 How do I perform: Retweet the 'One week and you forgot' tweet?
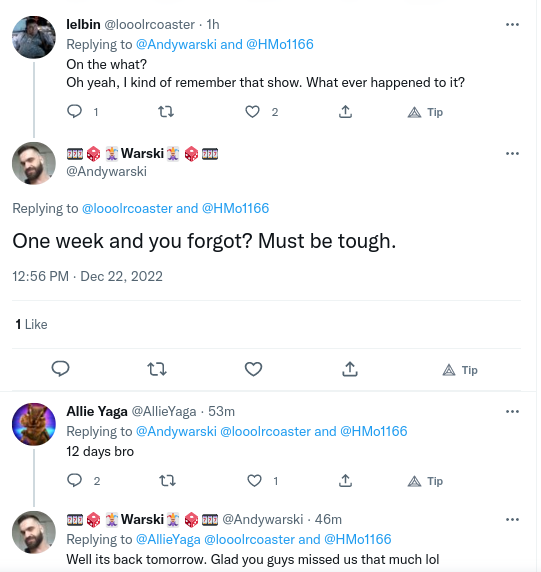157,369
